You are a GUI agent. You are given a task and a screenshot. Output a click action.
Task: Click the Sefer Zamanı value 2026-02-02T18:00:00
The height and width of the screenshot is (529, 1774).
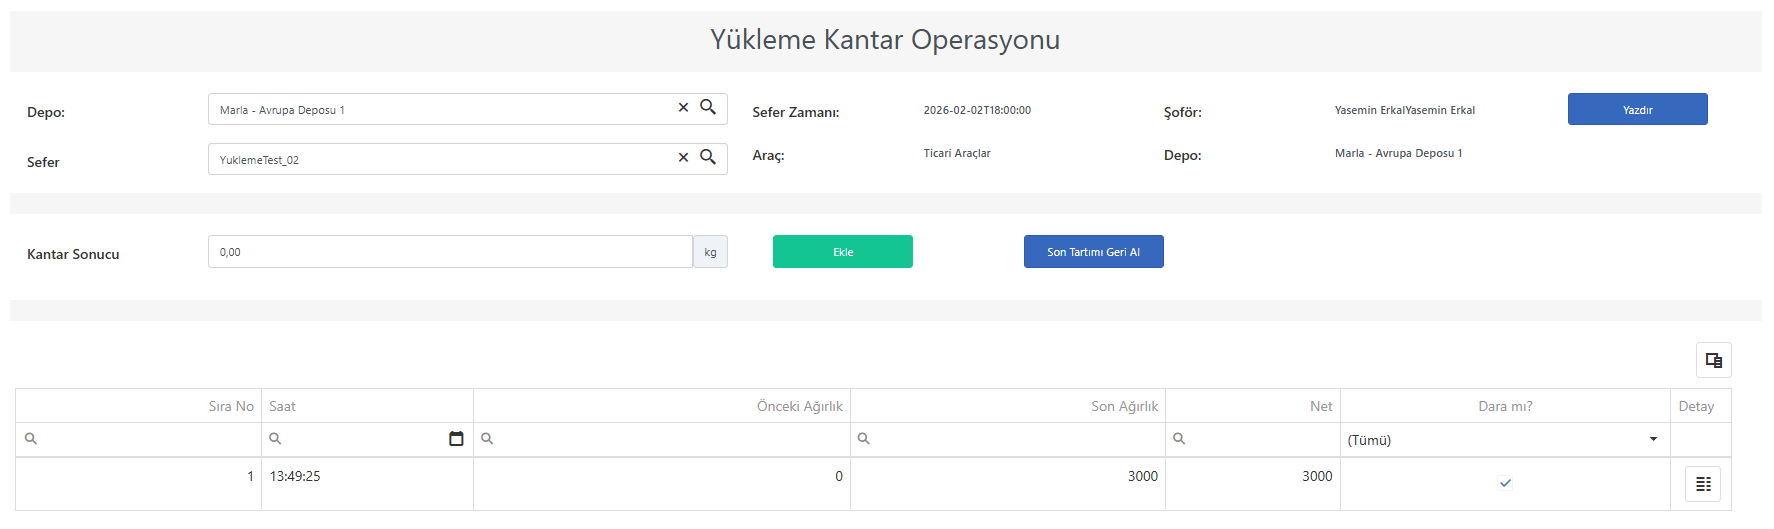(x=977, y=110)
